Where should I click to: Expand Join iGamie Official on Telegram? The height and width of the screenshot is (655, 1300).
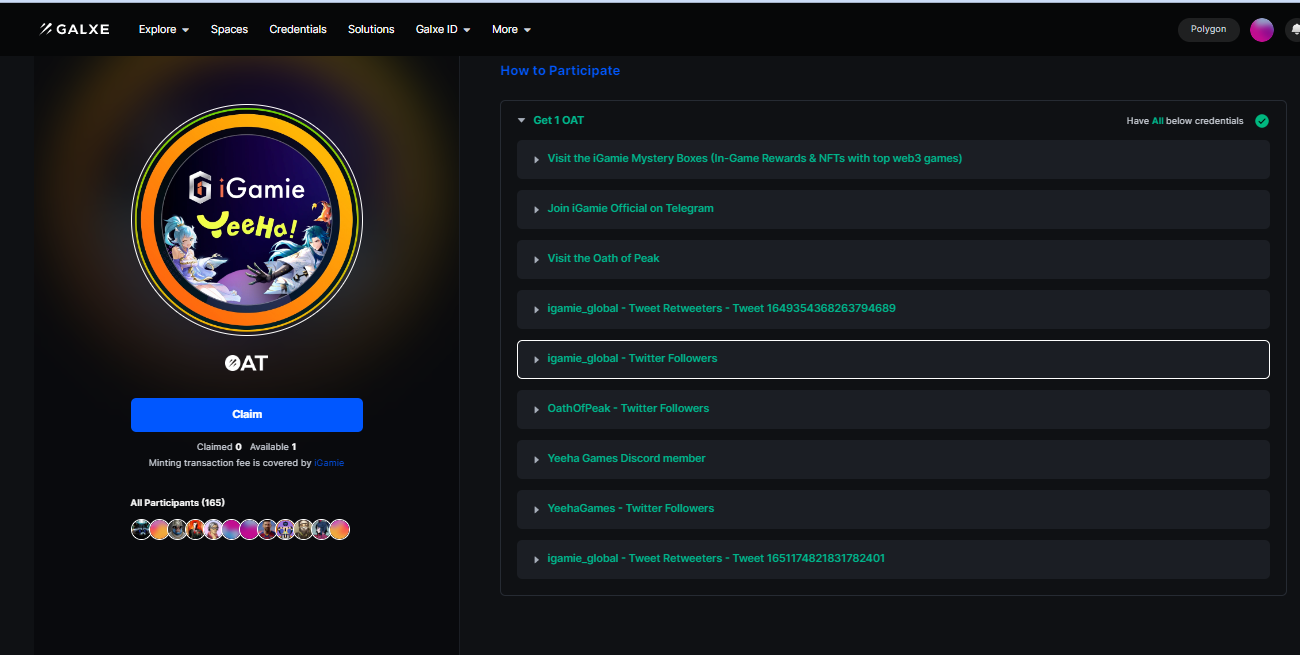pos(893,209)
